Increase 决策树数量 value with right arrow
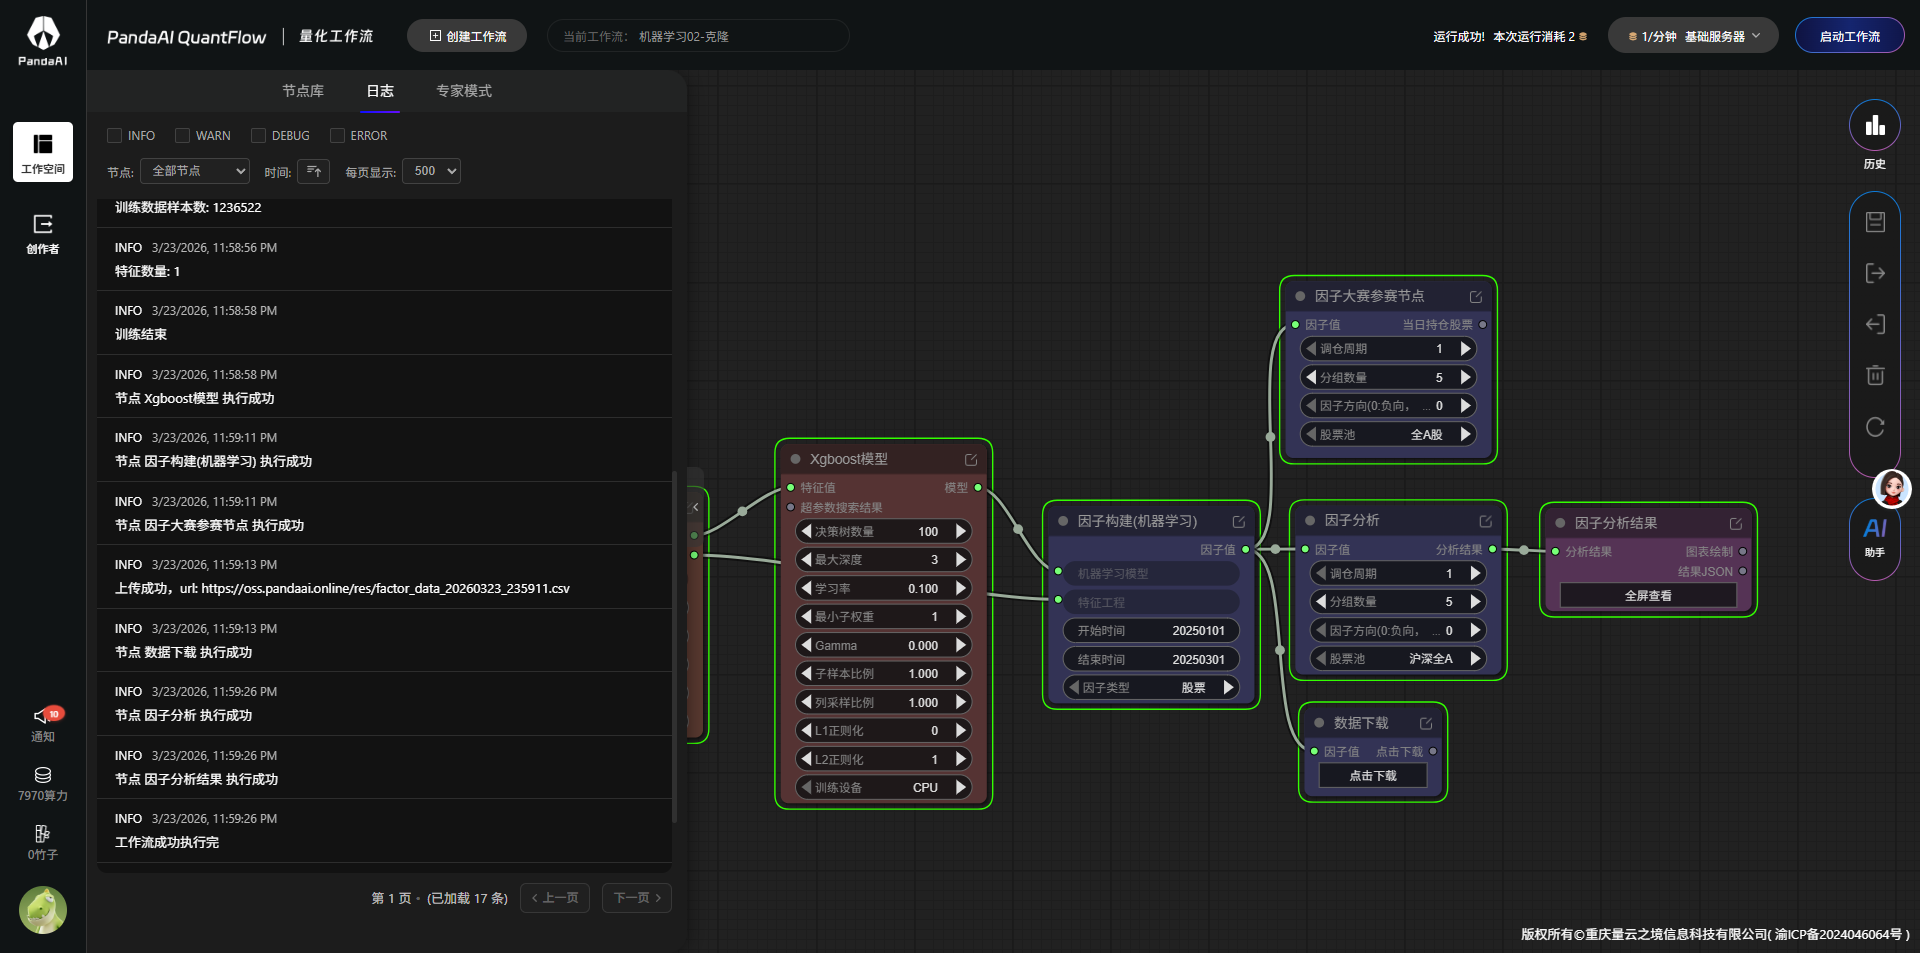This screenshot has width=1920, height=953. click(961, 531)
